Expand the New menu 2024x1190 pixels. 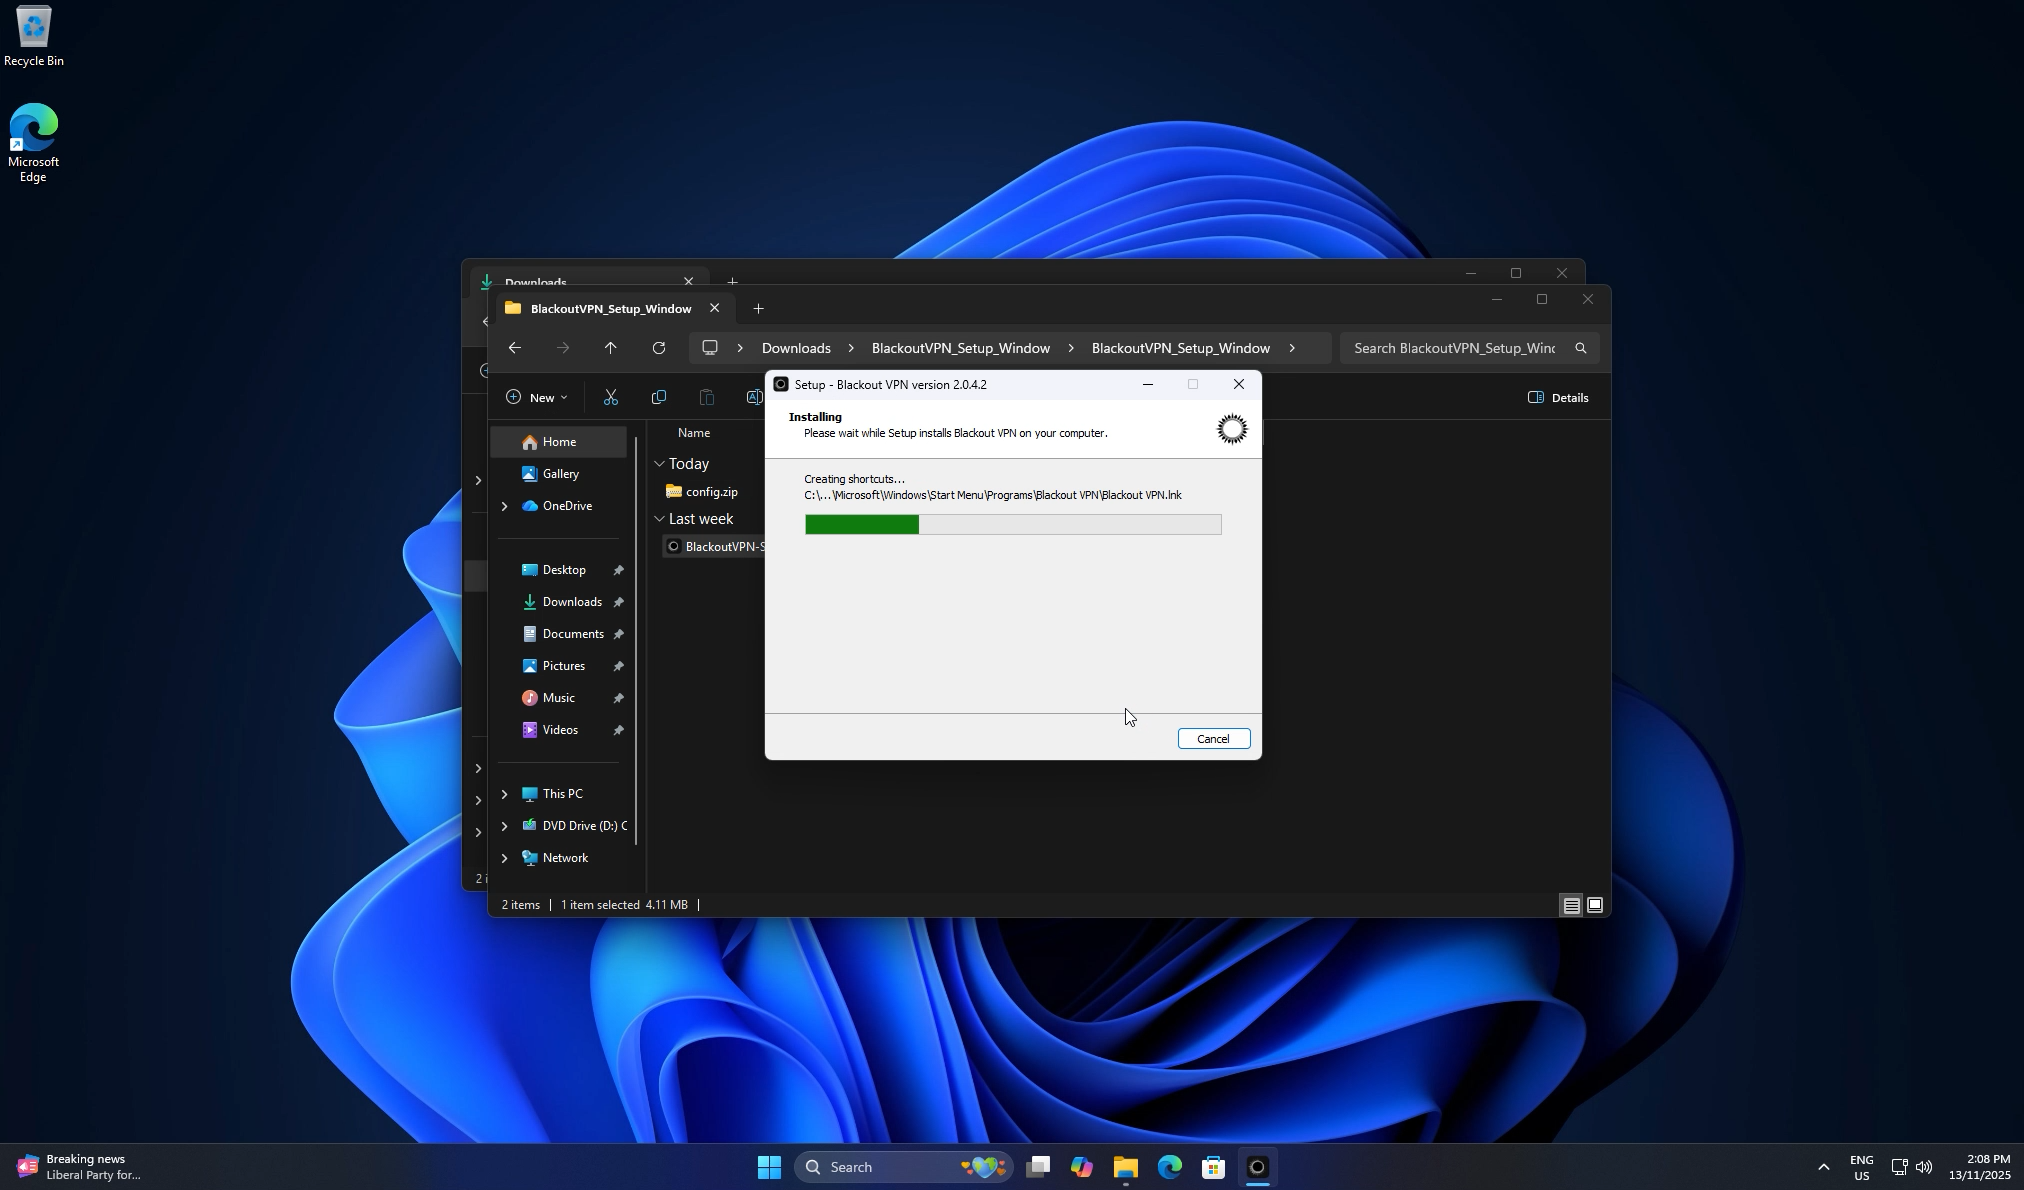[x=537, y=396]
